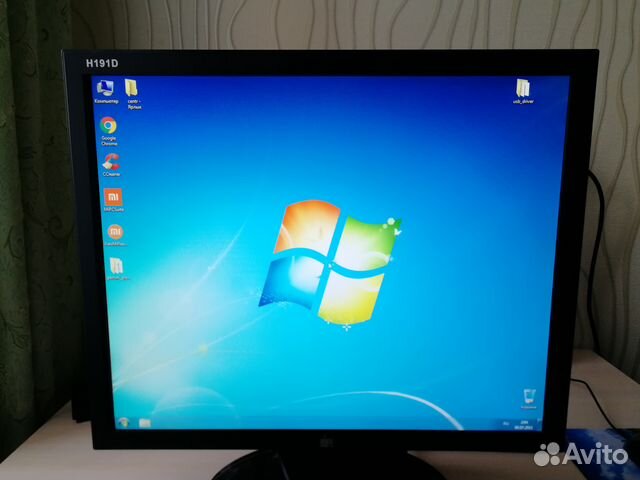640x480 pixels.
Task: Open the usb_driver folder
Action: (523, 91)
